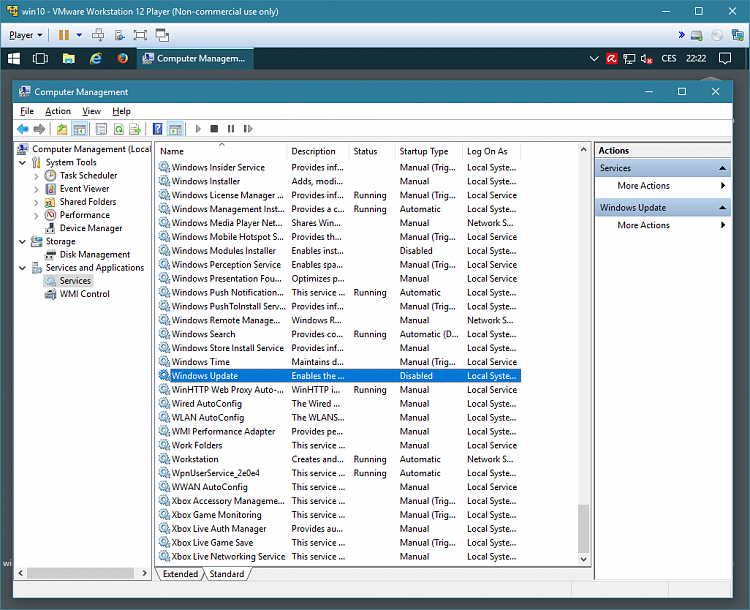Click the VMware CD/DVD drive icon

click(717, 35)
